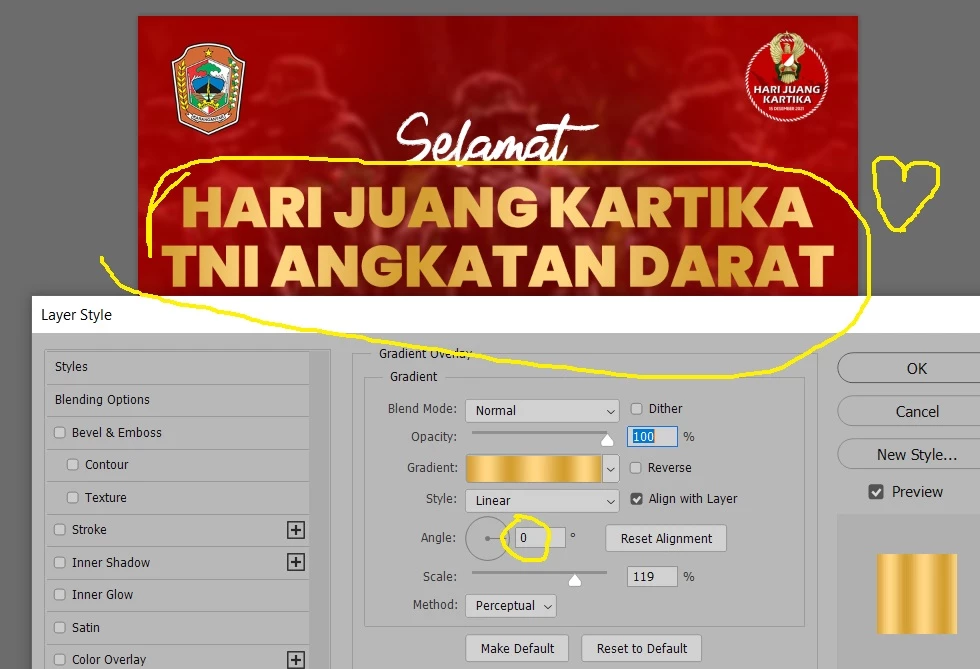
Task: Enable the Bevel & Emboss checkbox
Action: (x=60, y=433)
